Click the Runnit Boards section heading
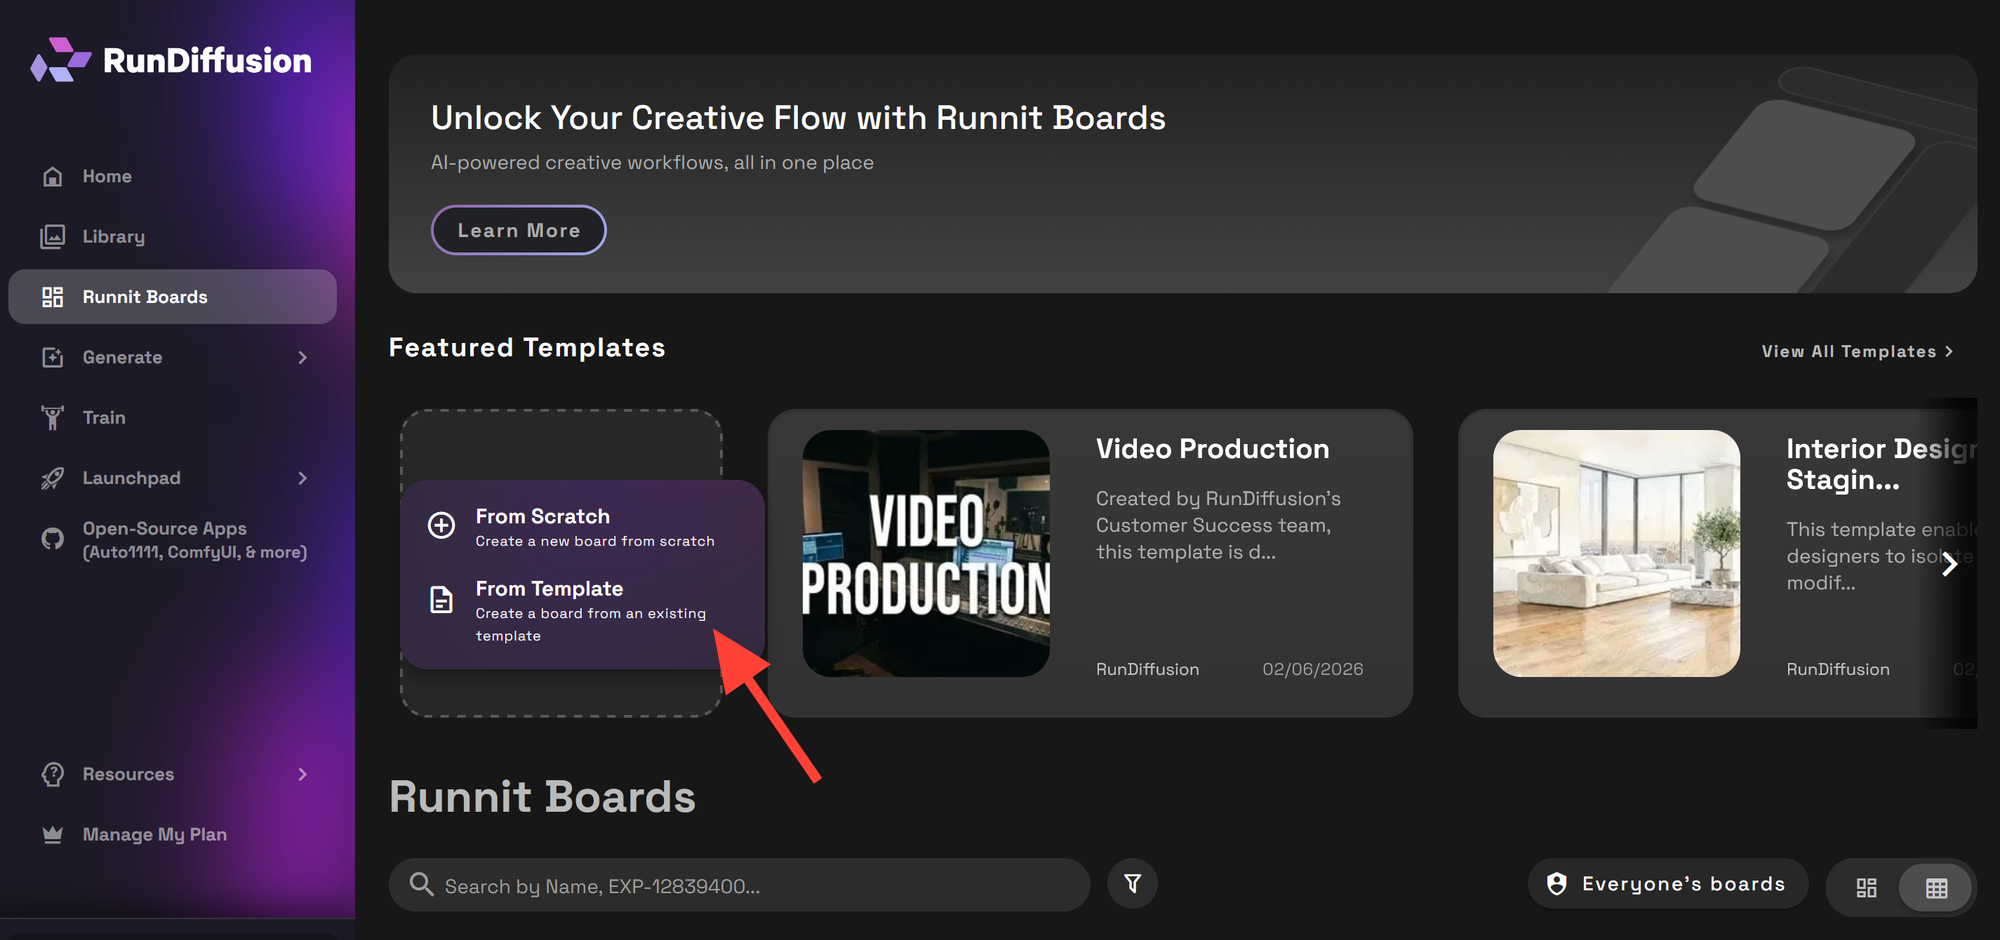 pos(542,797)
